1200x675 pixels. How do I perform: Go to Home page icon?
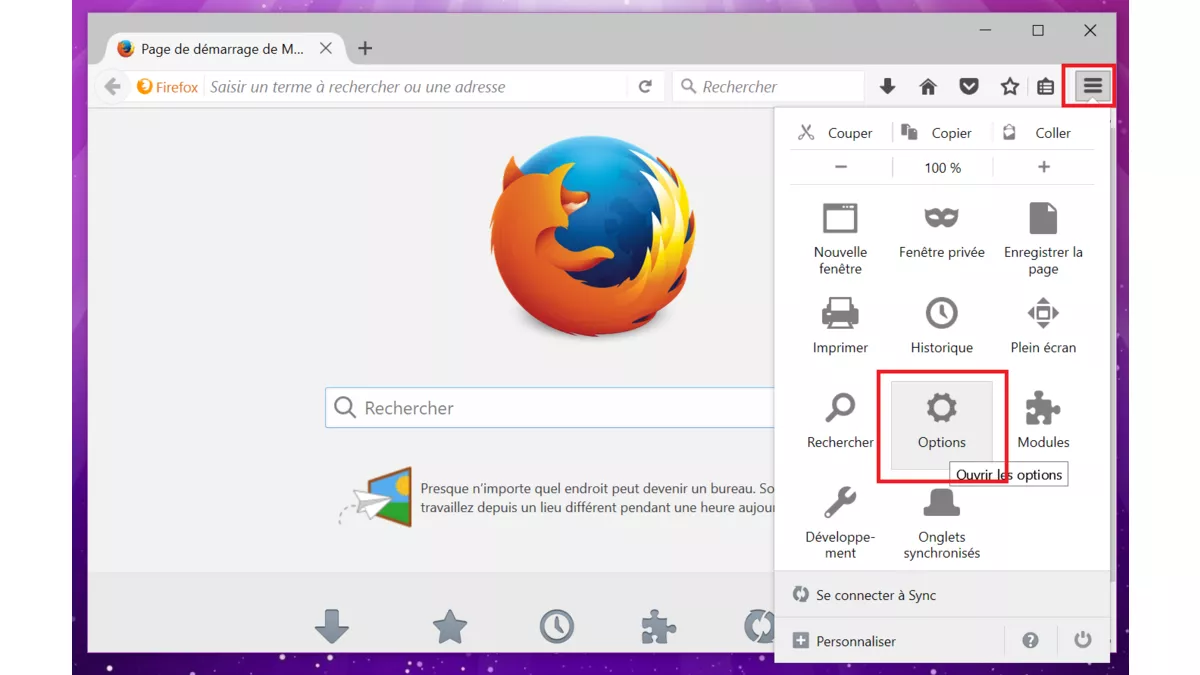point(928,87)
